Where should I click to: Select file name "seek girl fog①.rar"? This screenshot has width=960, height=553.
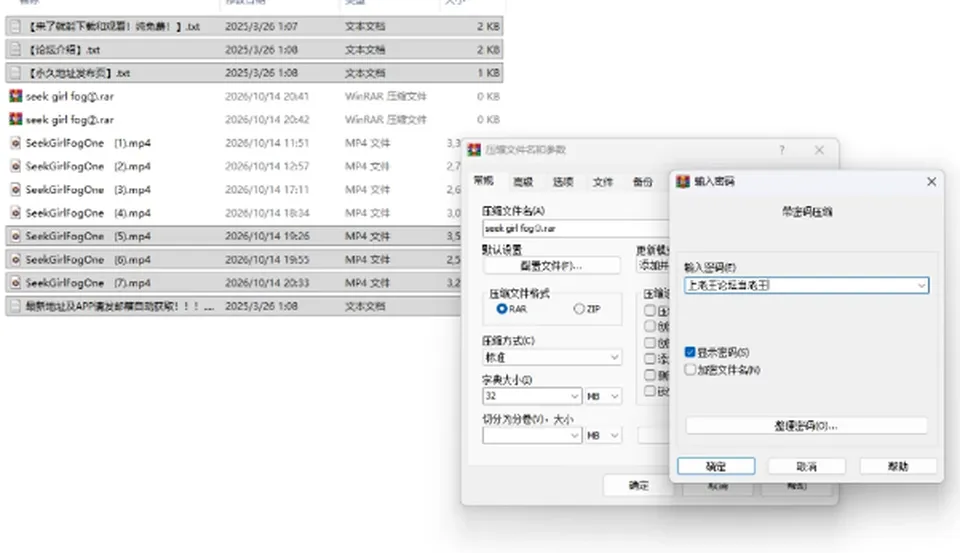coord(70,96)
